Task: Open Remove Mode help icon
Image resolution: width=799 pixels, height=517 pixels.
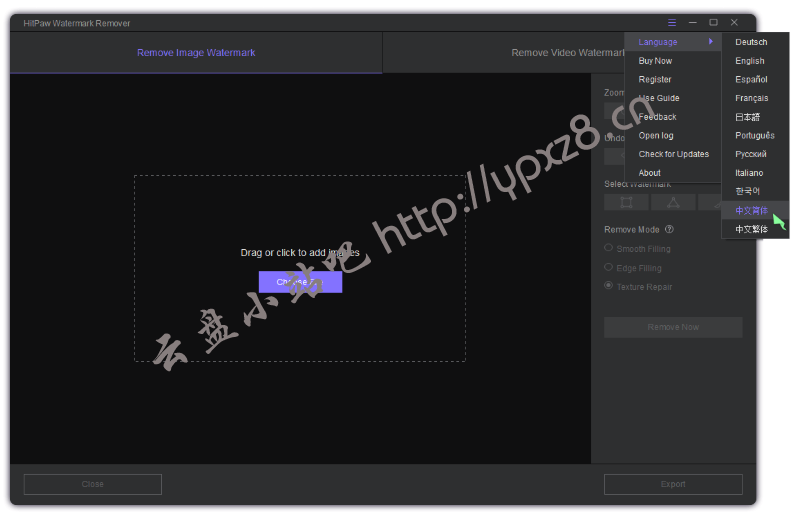Action: 670,229
